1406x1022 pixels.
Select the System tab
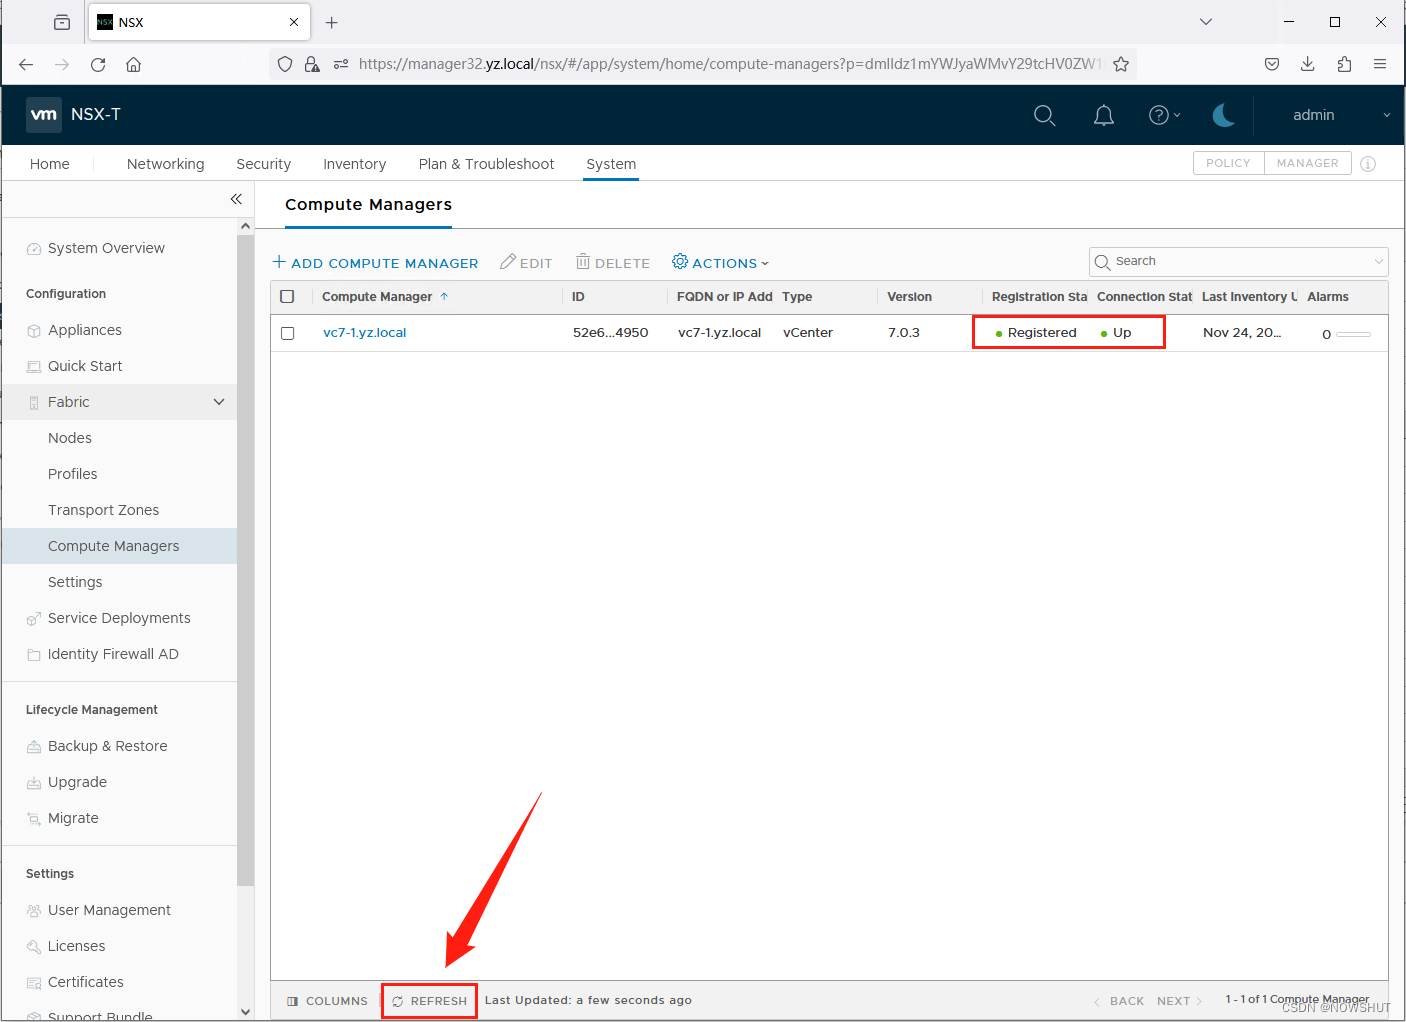point(611,164)
